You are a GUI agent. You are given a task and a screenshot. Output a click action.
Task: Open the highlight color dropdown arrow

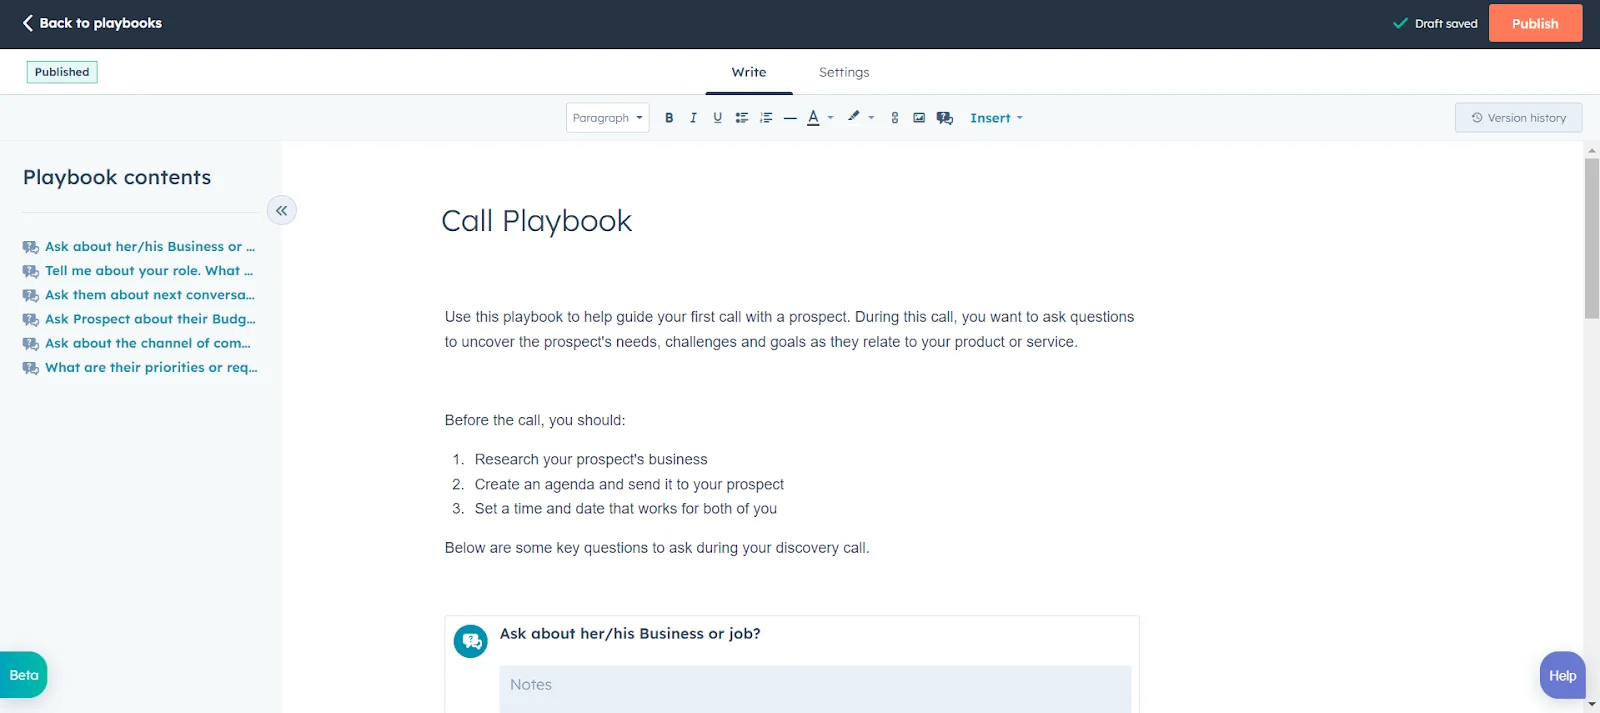(871, 118)
